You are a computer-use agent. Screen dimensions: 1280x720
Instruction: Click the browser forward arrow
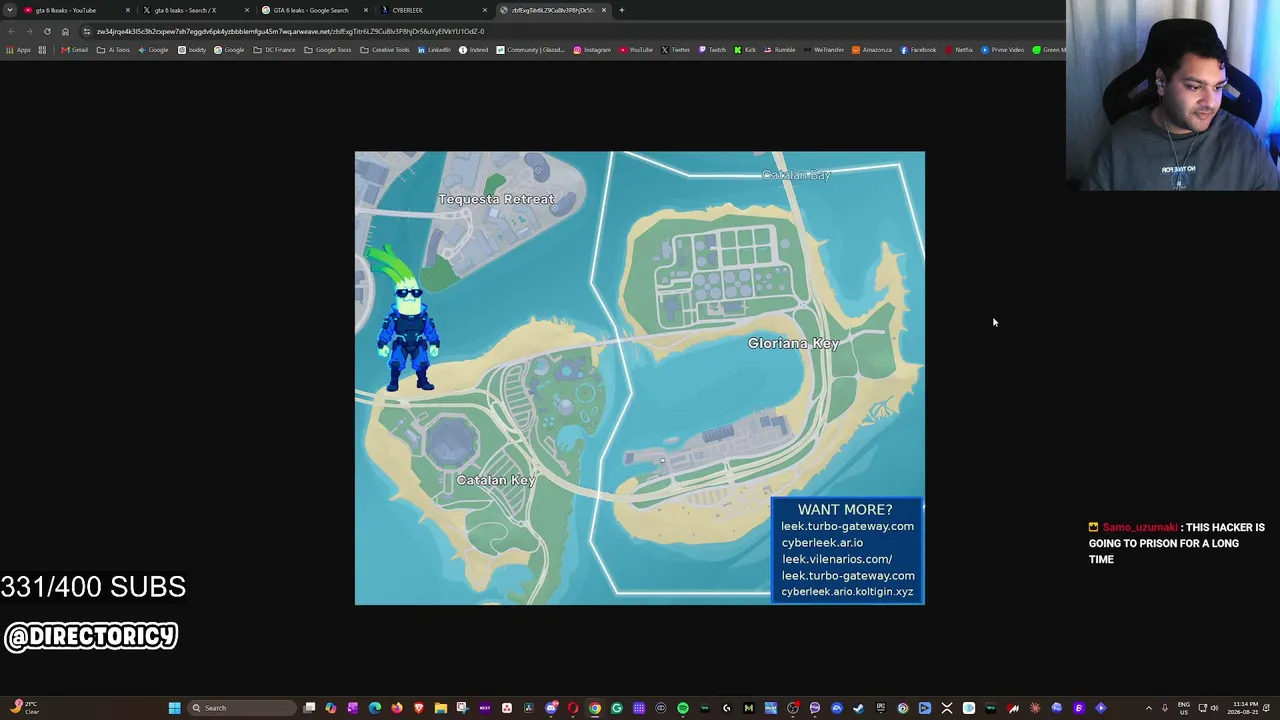pyautogui.click(x=28, y=31)
